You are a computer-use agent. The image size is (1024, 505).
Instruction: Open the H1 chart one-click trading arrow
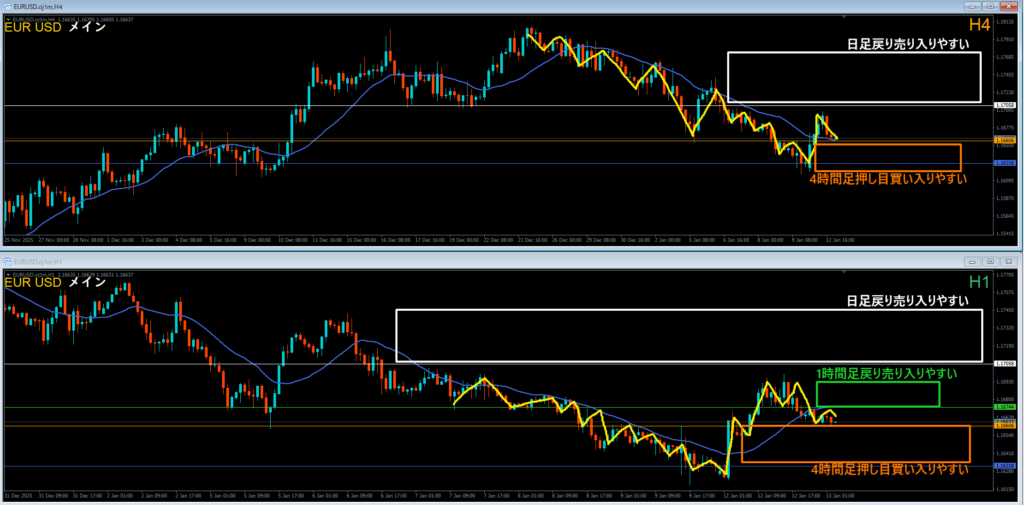(7, 274)
